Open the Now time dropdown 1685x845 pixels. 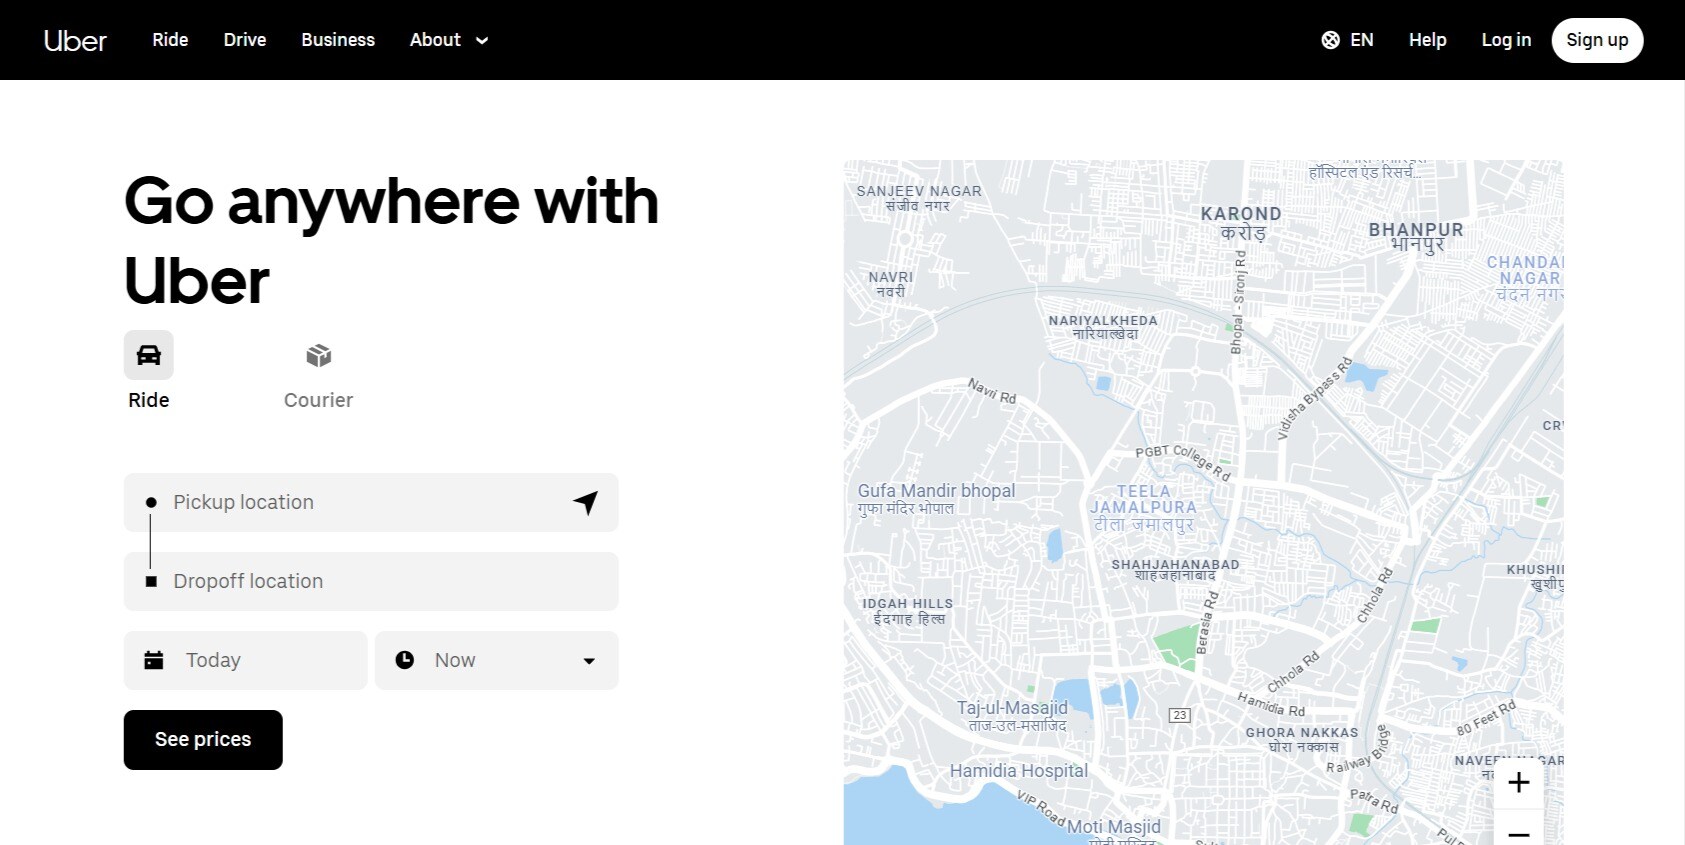pyautogui.click(x=497, y=660)
